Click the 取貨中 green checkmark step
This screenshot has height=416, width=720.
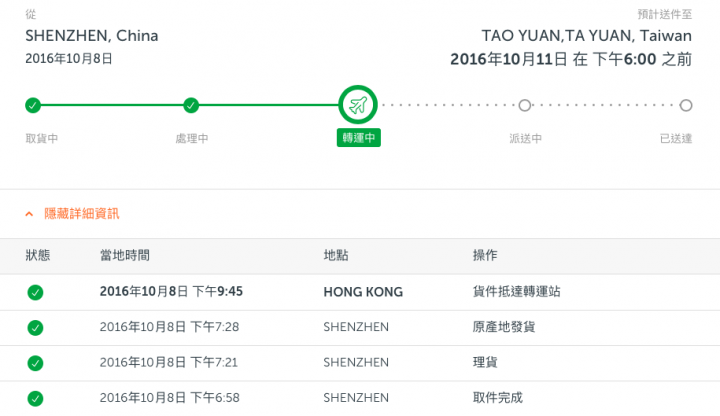(x=33, y=105)
